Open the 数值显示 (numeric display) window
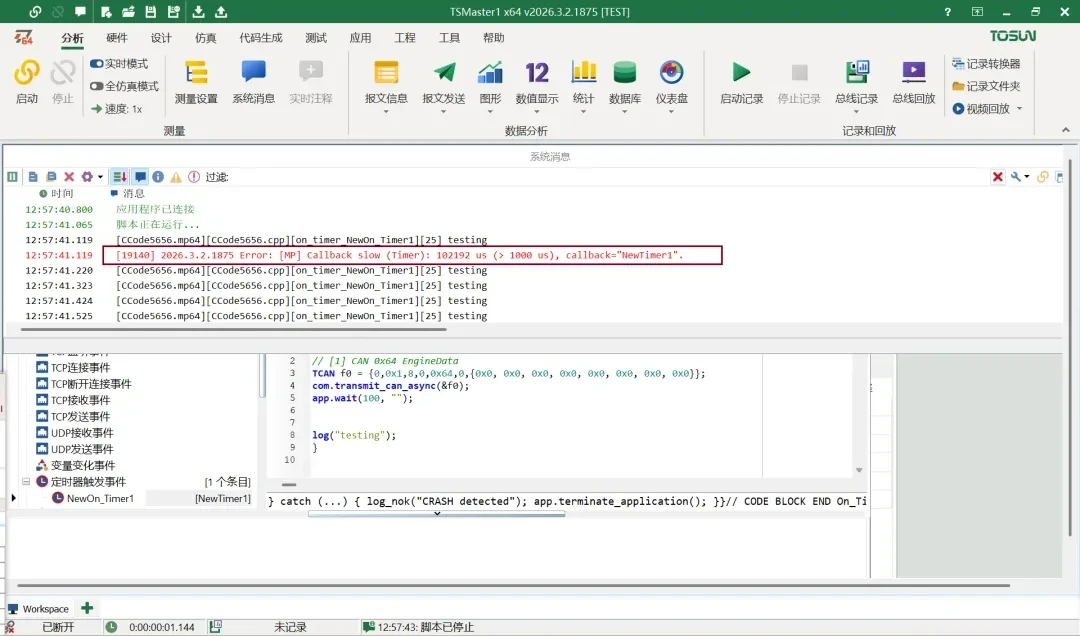 point(536,85)
